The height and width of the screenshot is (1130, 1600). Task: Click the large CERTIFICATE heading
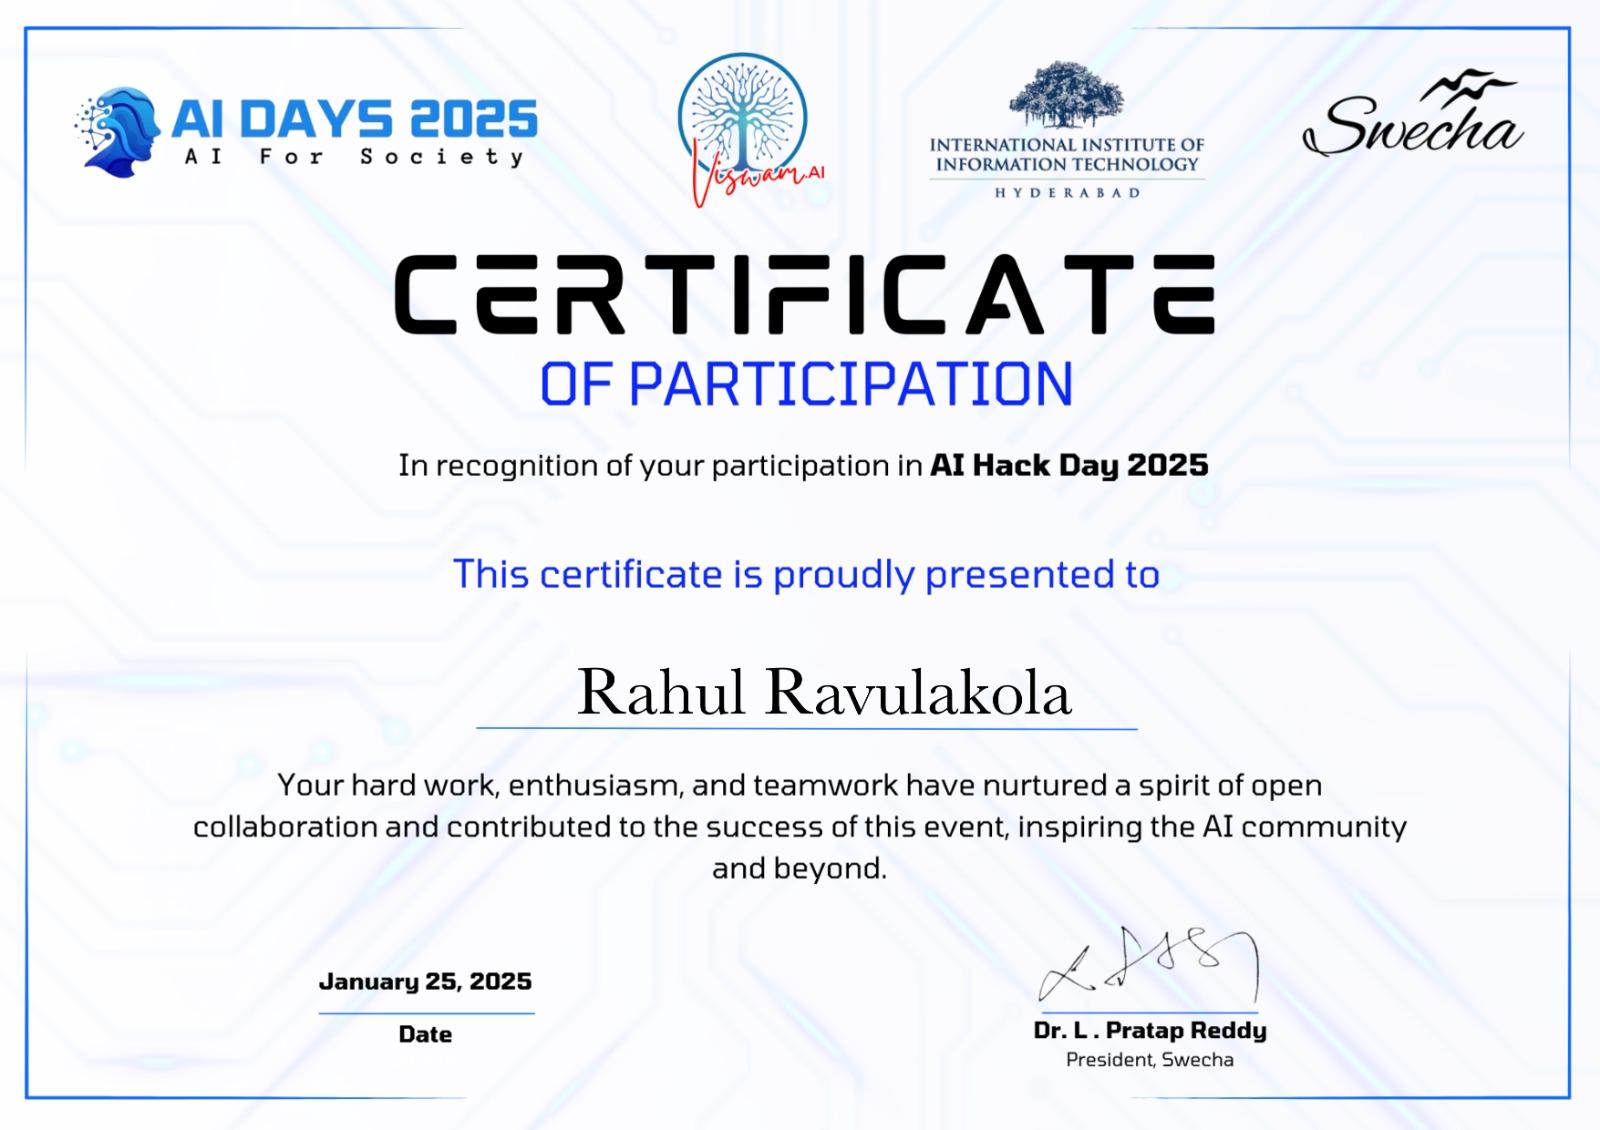pos(804,295)
